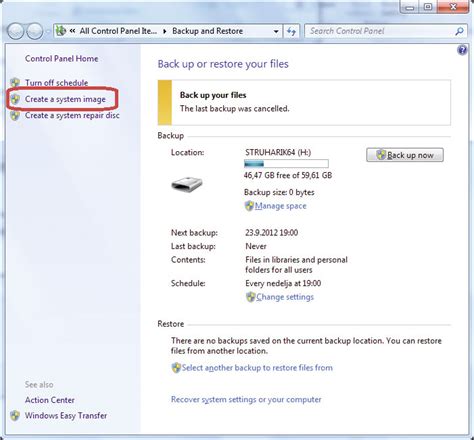The width and height of the screenshot is (474, 440).
Task: Click Turn off schedule link
Action: (57, 83)
